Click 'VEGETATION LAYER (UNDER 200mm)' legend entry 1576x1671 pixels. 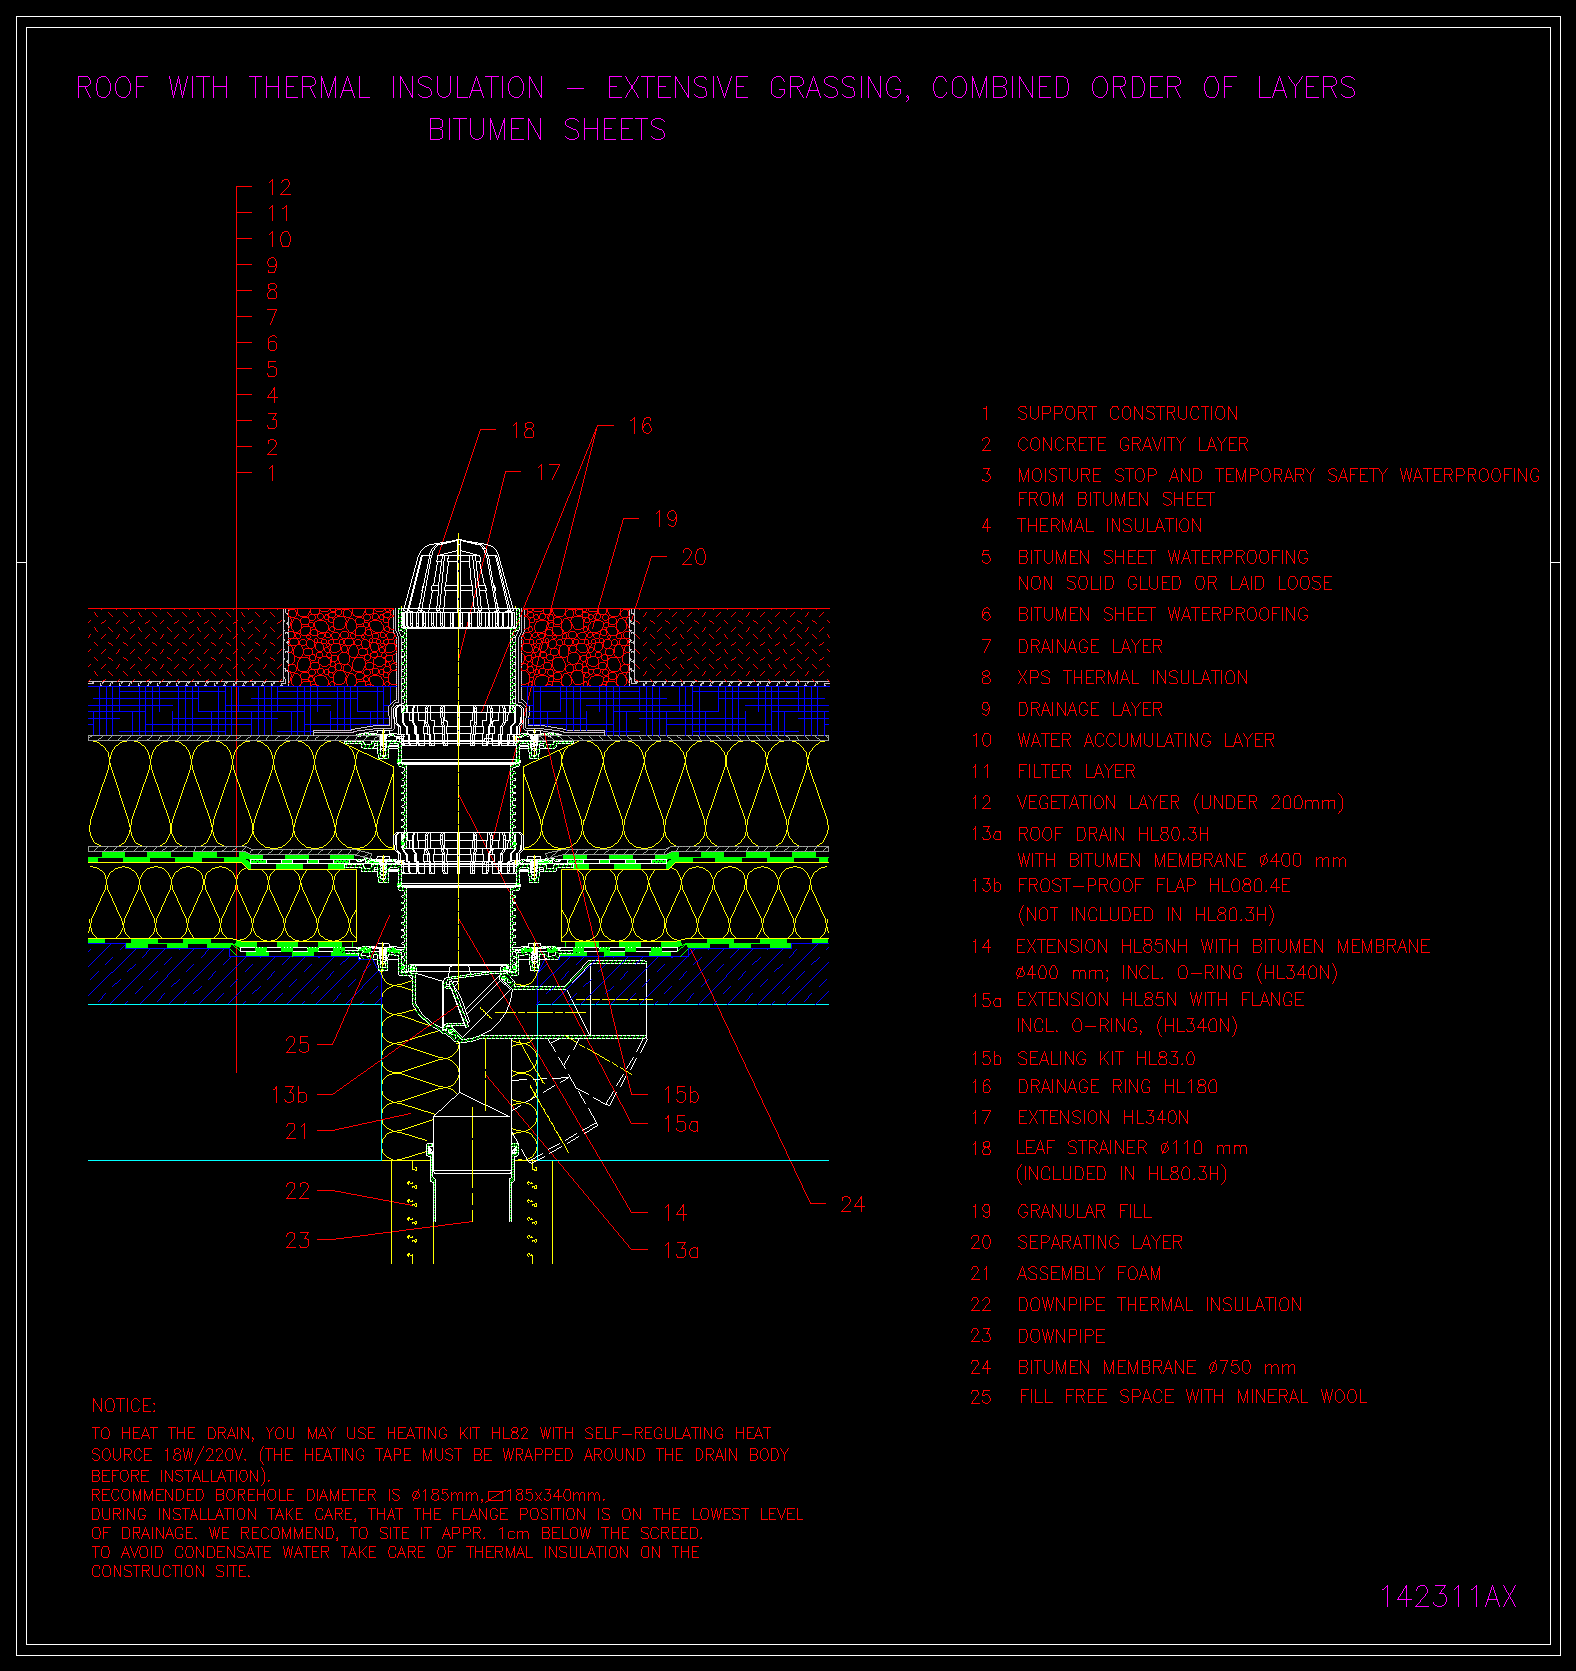point(1181,802)
